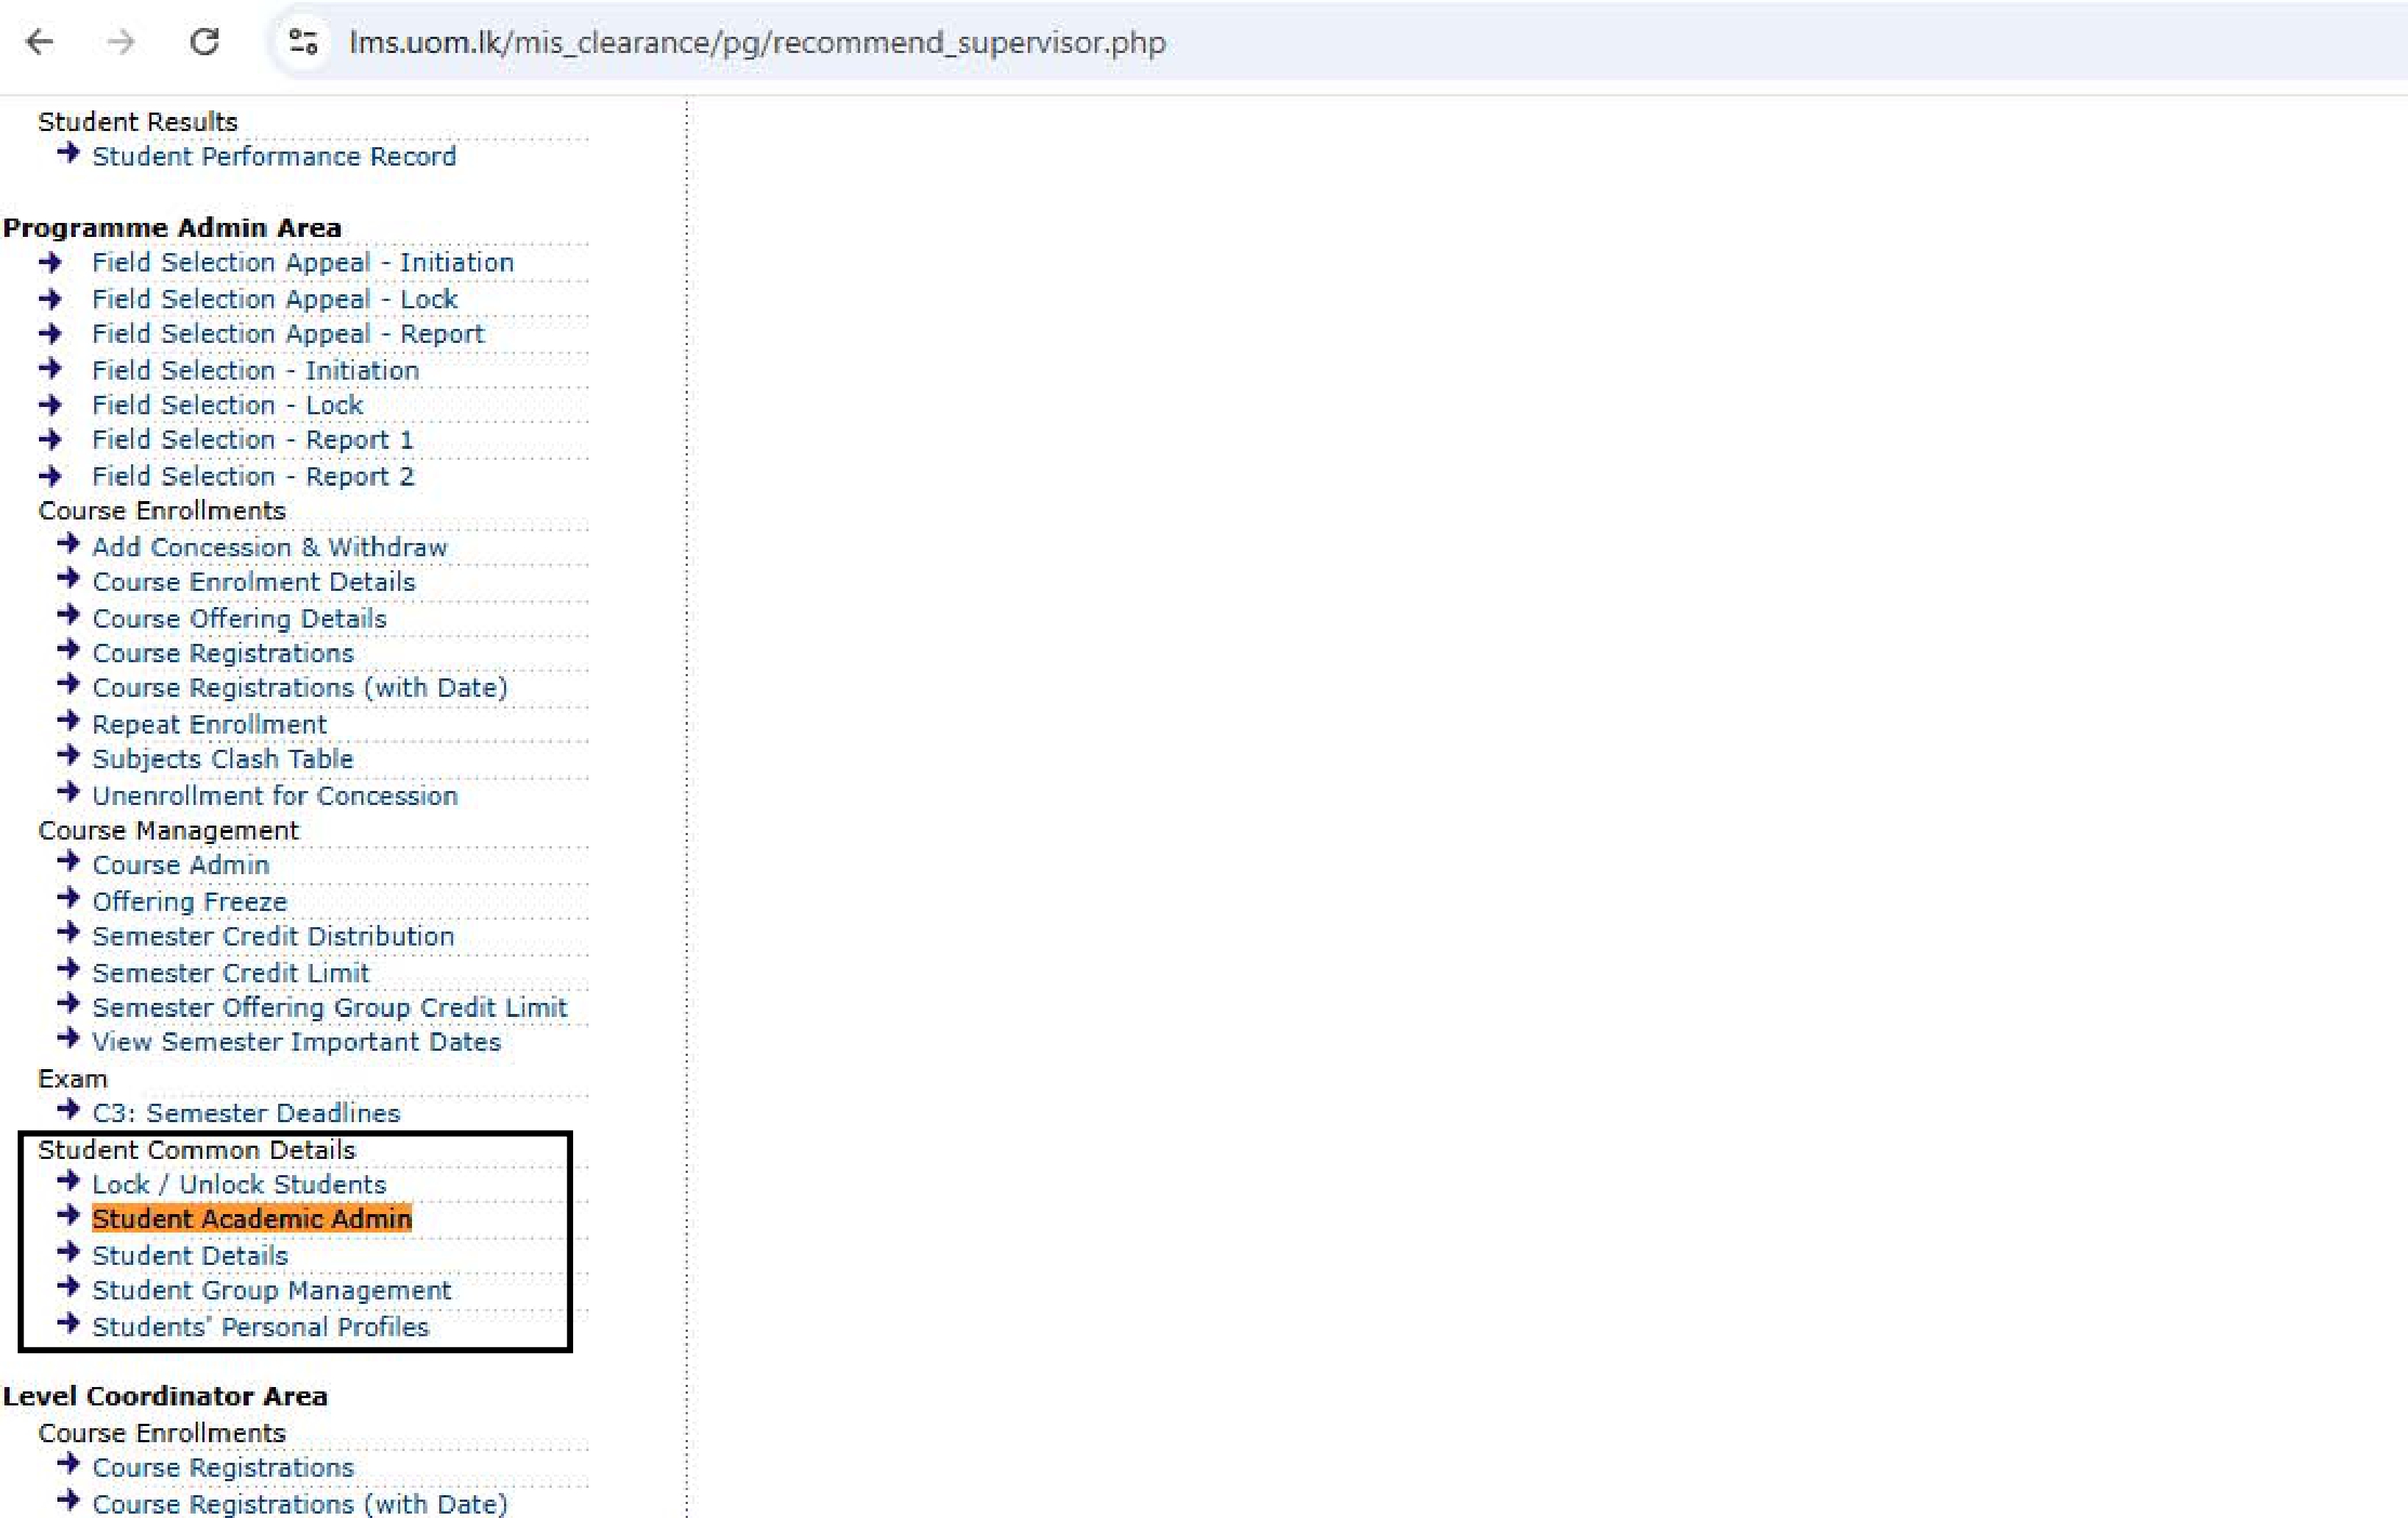The image size is (2408, 1518).
Task: Reload the page with refresh icon
Action: click(x=204, y=42)
